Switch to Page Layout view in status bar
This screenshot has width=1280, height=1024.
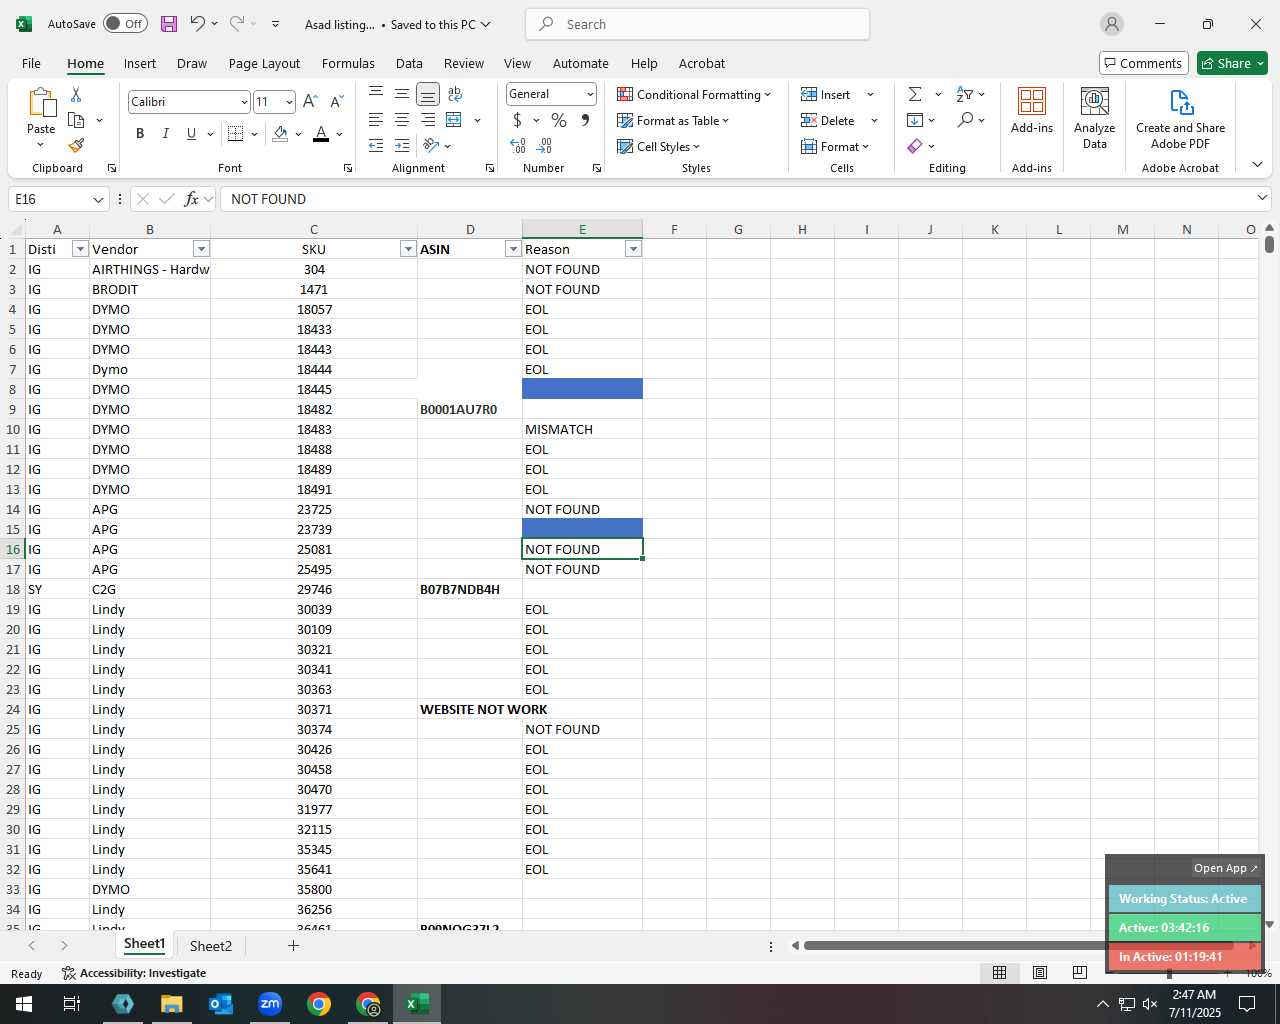tap(1040, 973)
